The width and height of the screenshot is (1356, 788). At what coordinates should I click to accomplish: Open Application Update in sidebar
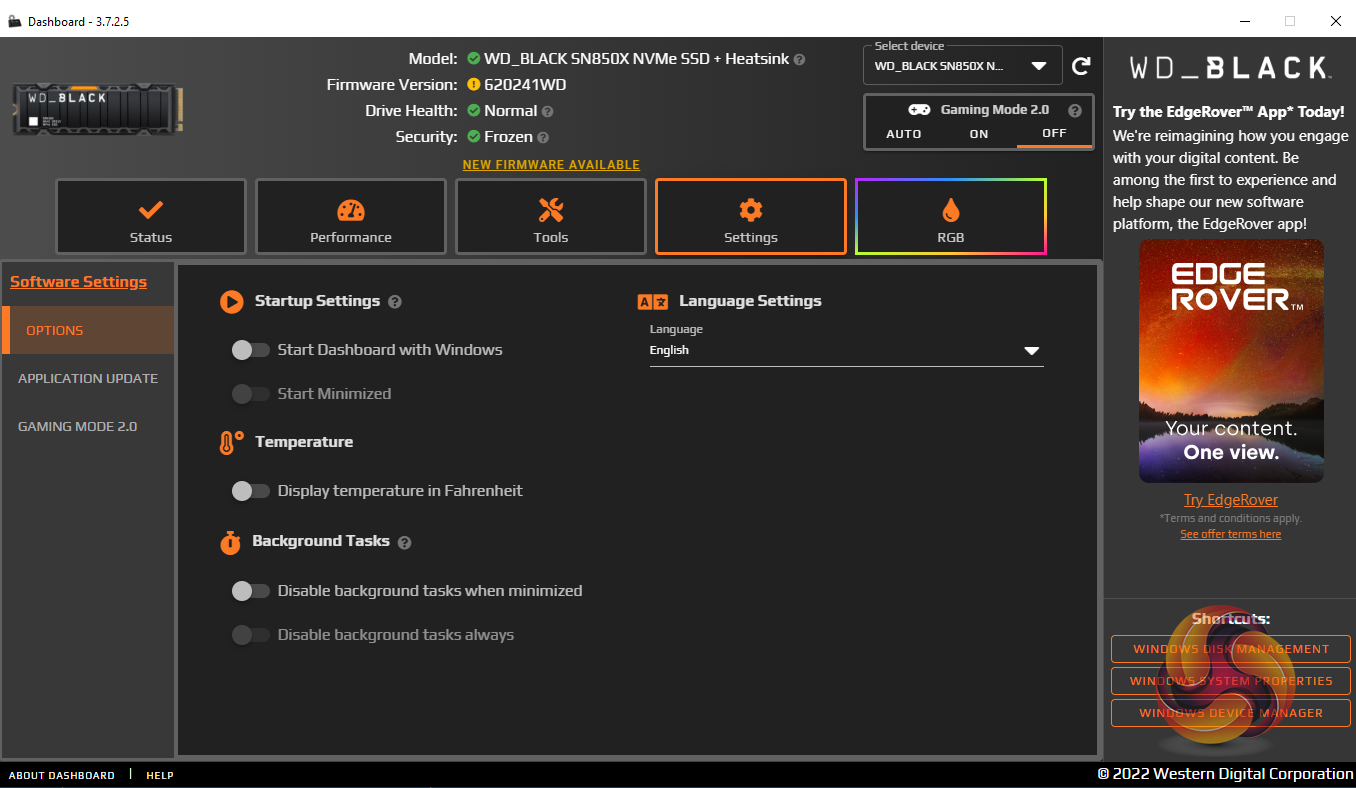(x=88, y=379)
